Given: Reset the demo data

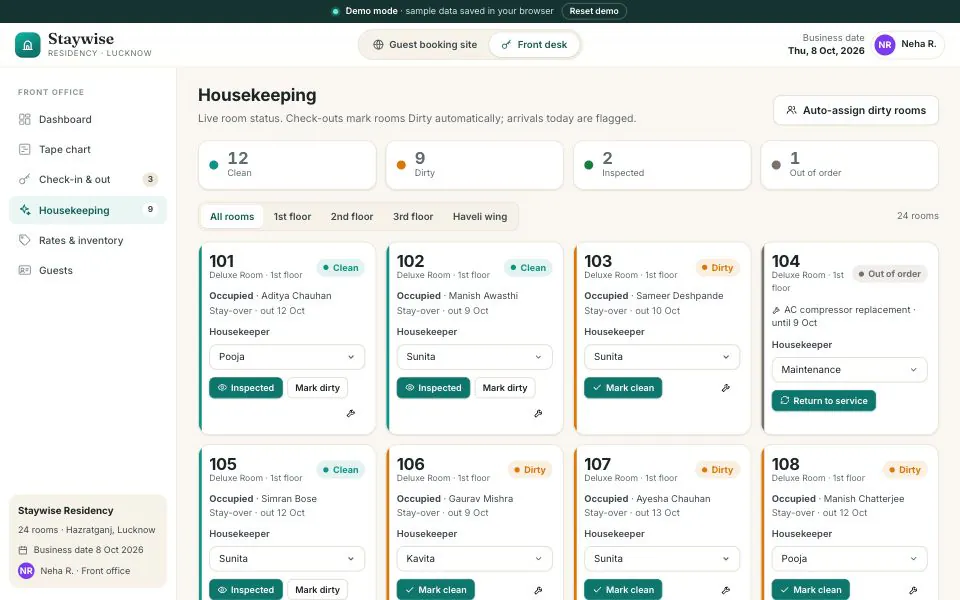Looking at the screenshot, I should click(x=594, y=11).
